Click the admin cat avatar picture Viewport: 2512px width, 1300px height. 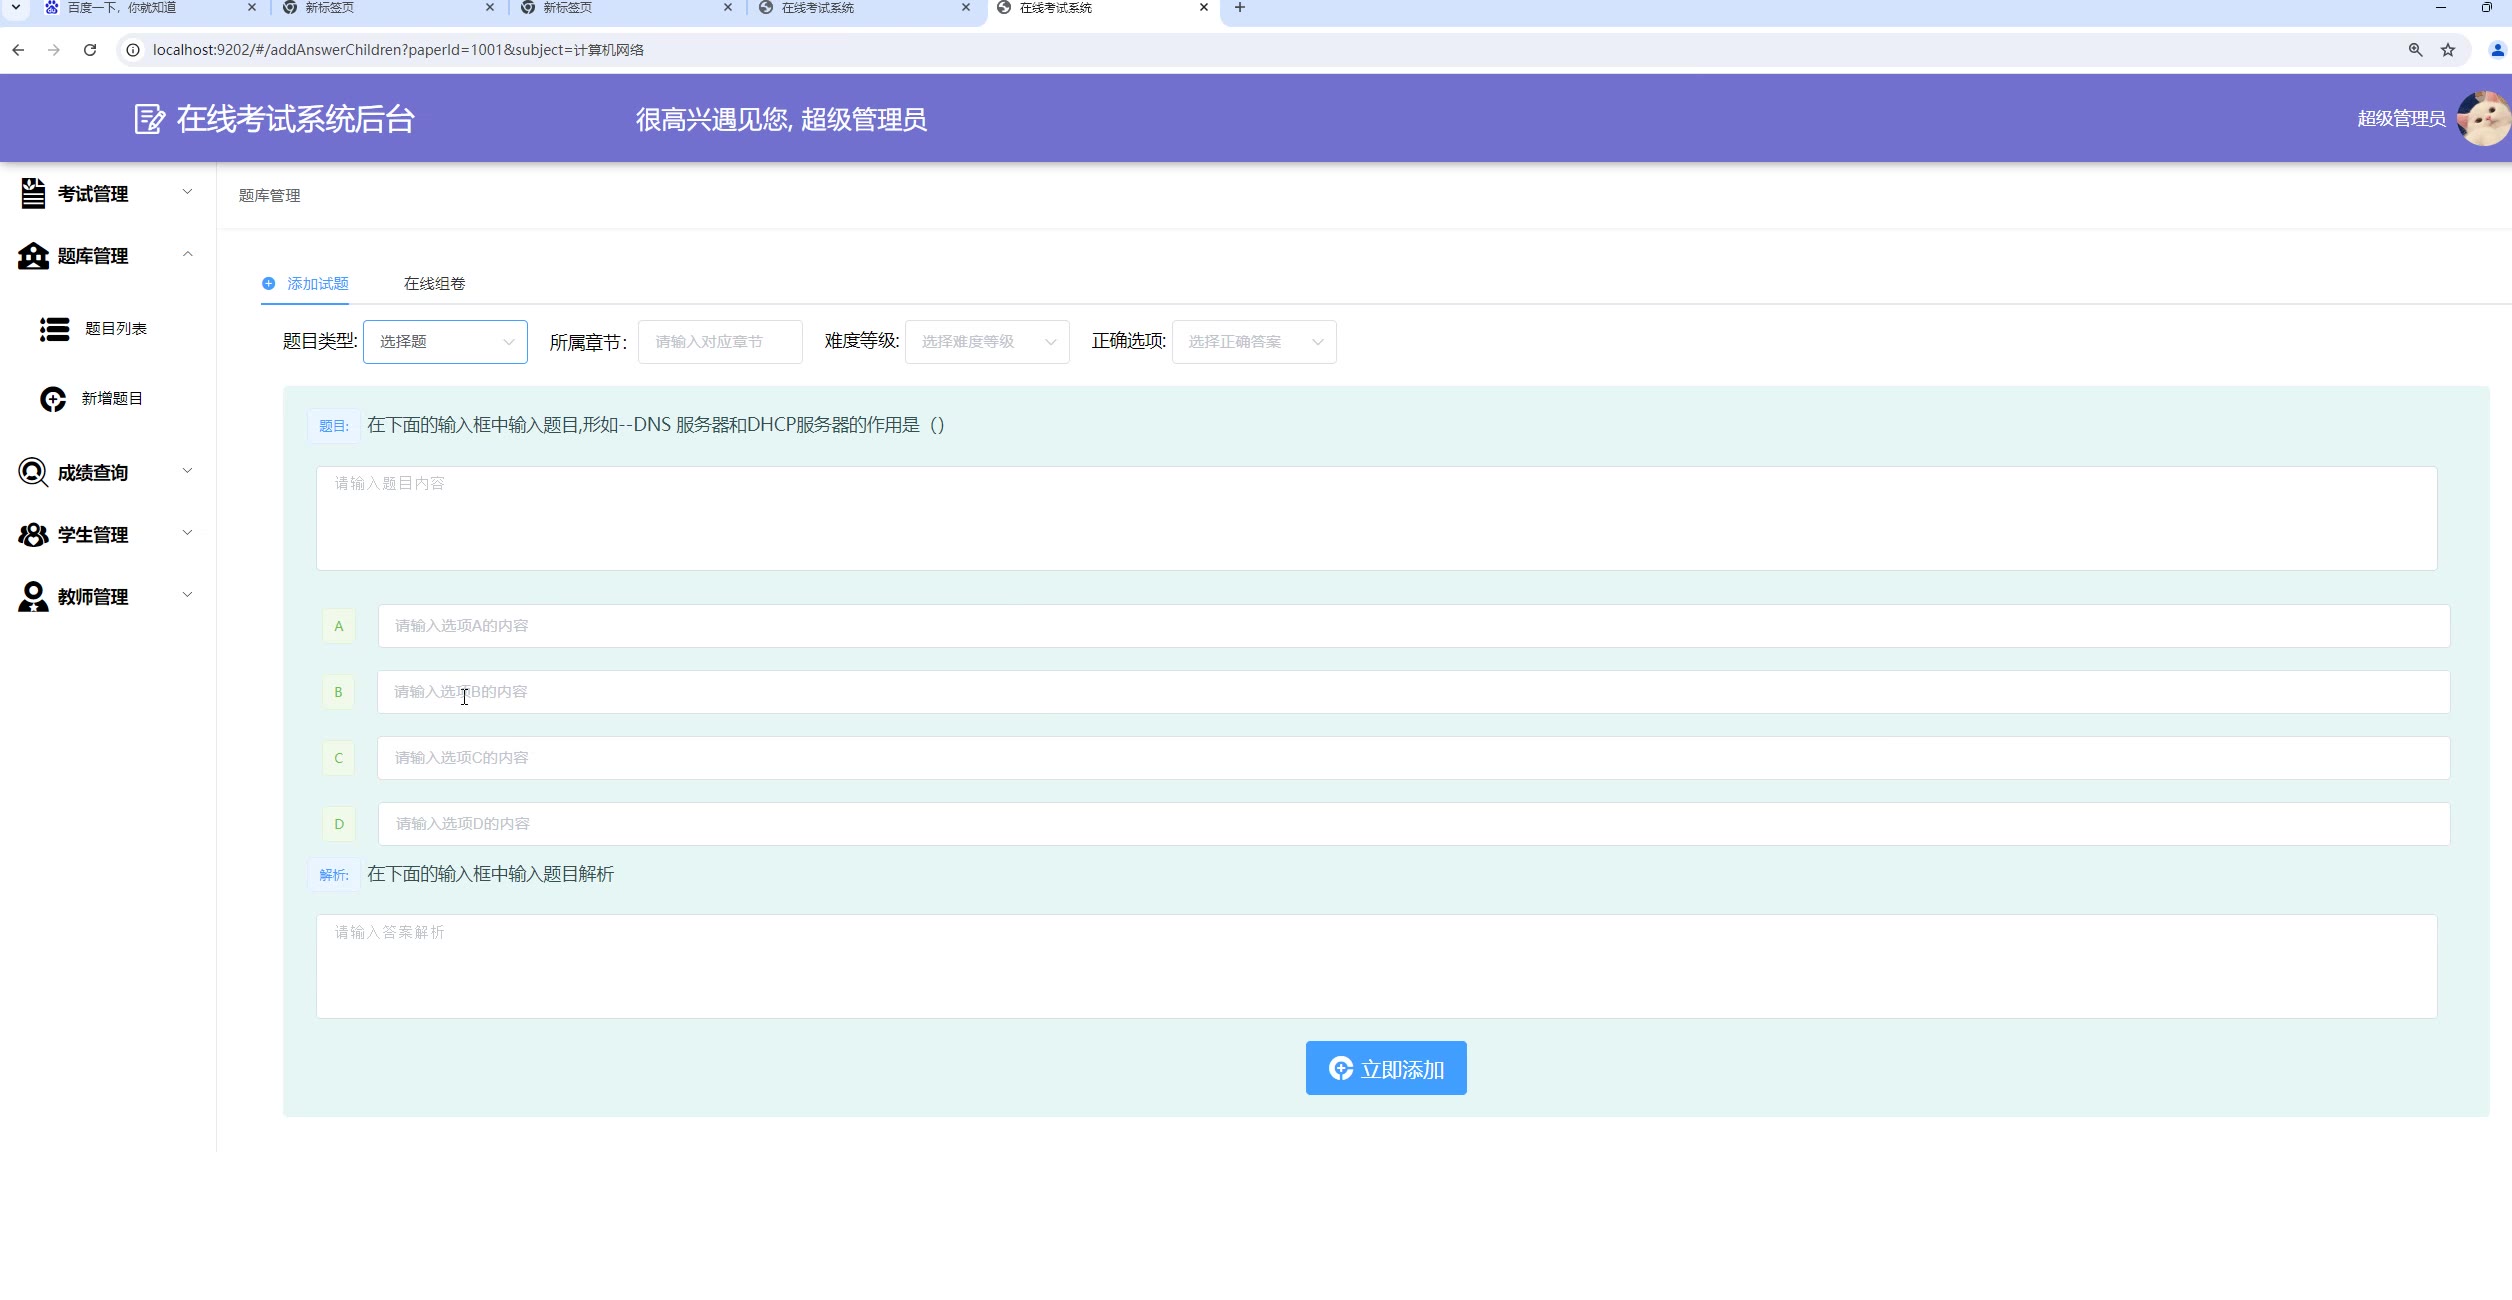click(2484, 119)
